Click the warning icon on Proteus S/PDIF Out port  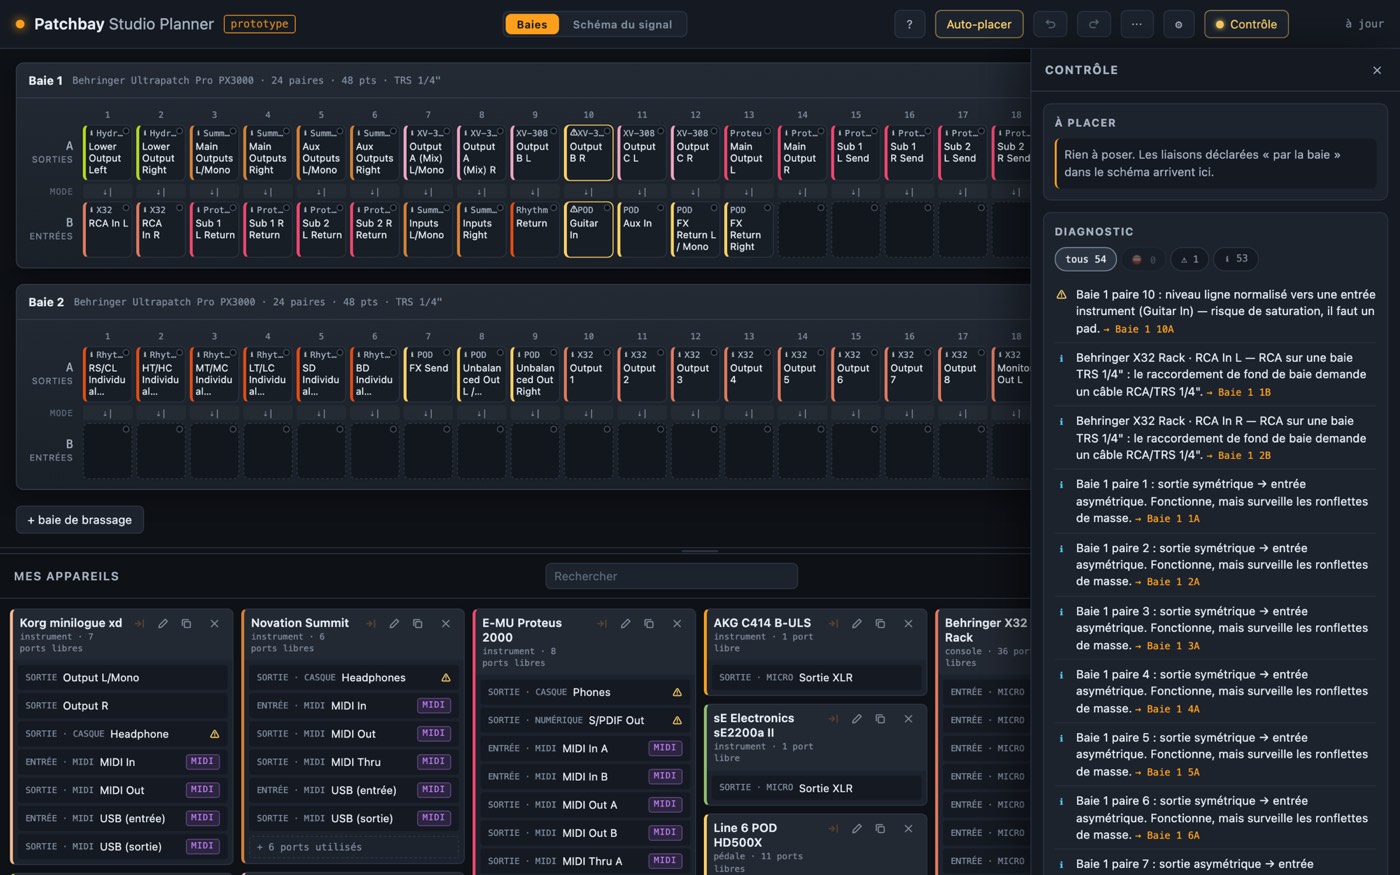pyautogui.click(x=677, y=720)
